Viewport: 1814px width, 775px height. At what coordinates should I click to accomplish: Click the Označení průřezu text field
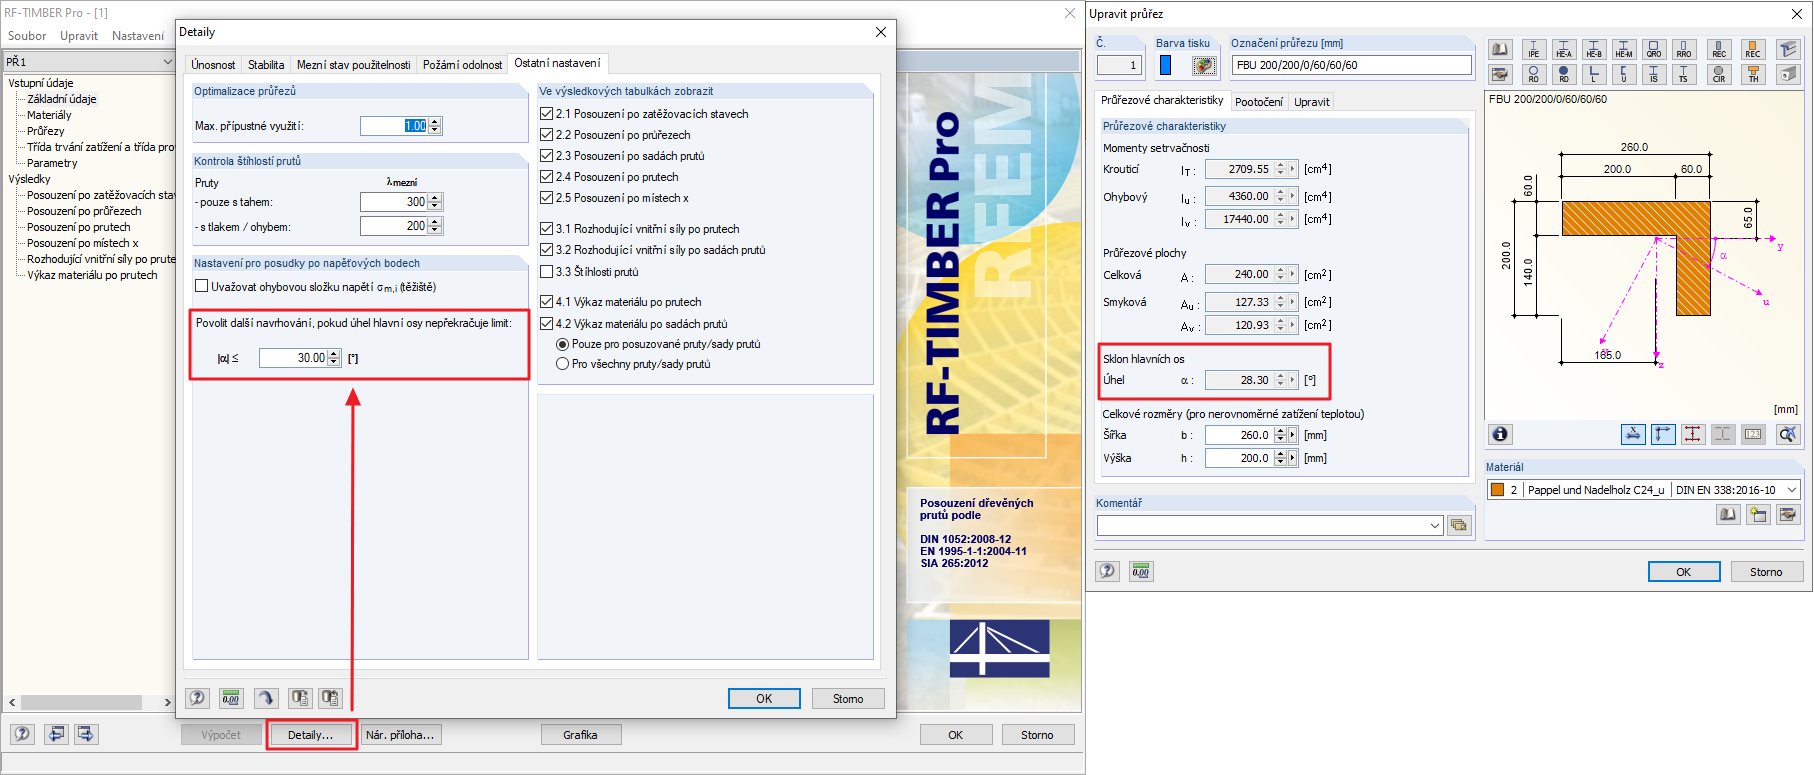(1351, 65)
